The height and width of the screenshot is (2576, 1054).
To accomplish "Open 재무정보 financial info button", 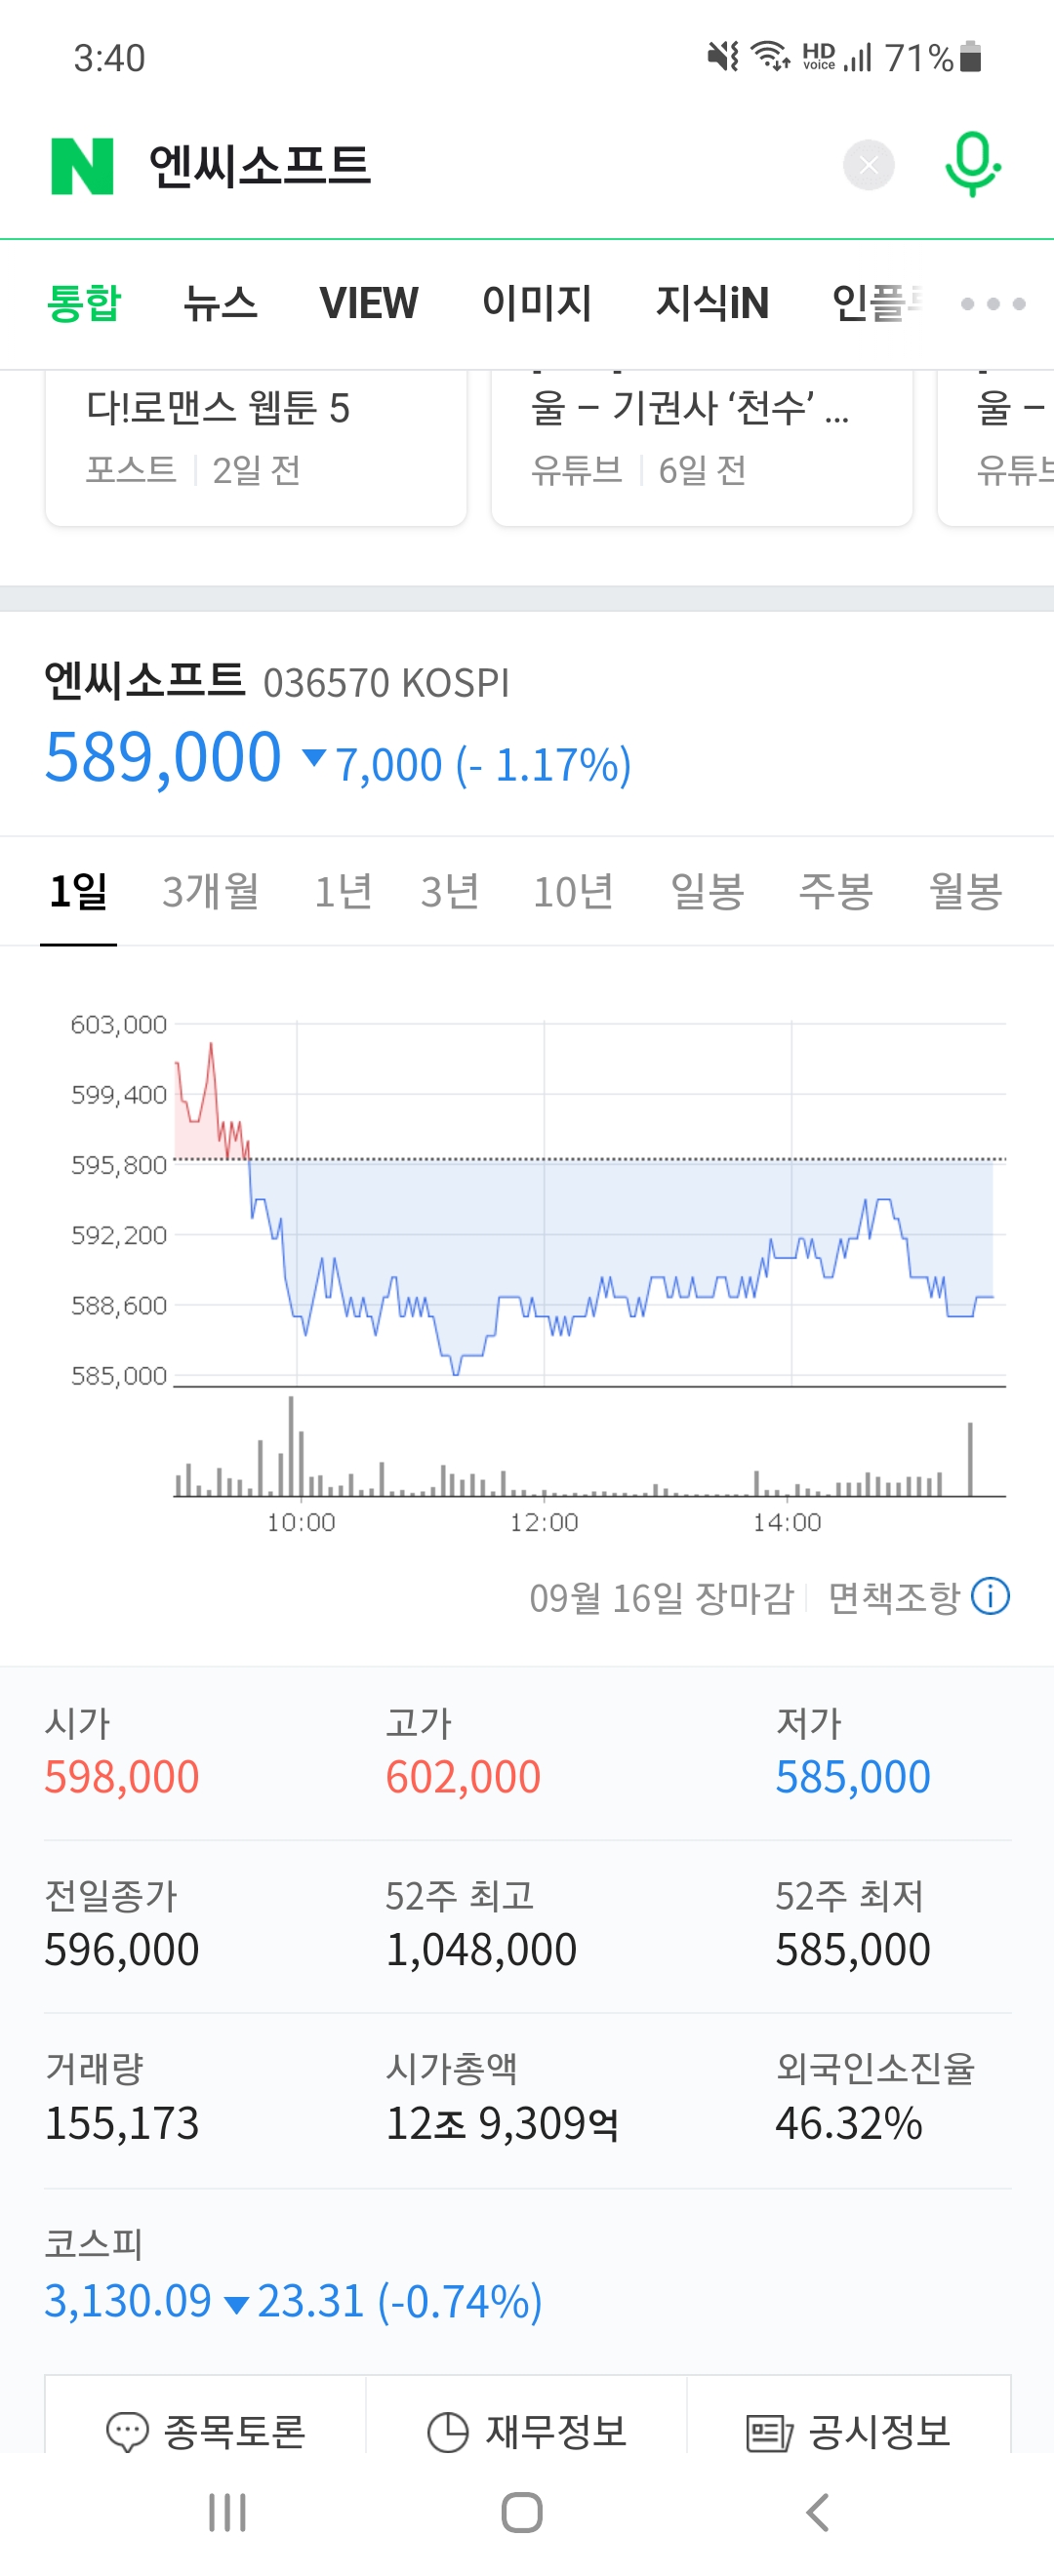I will coord(527,2431).
